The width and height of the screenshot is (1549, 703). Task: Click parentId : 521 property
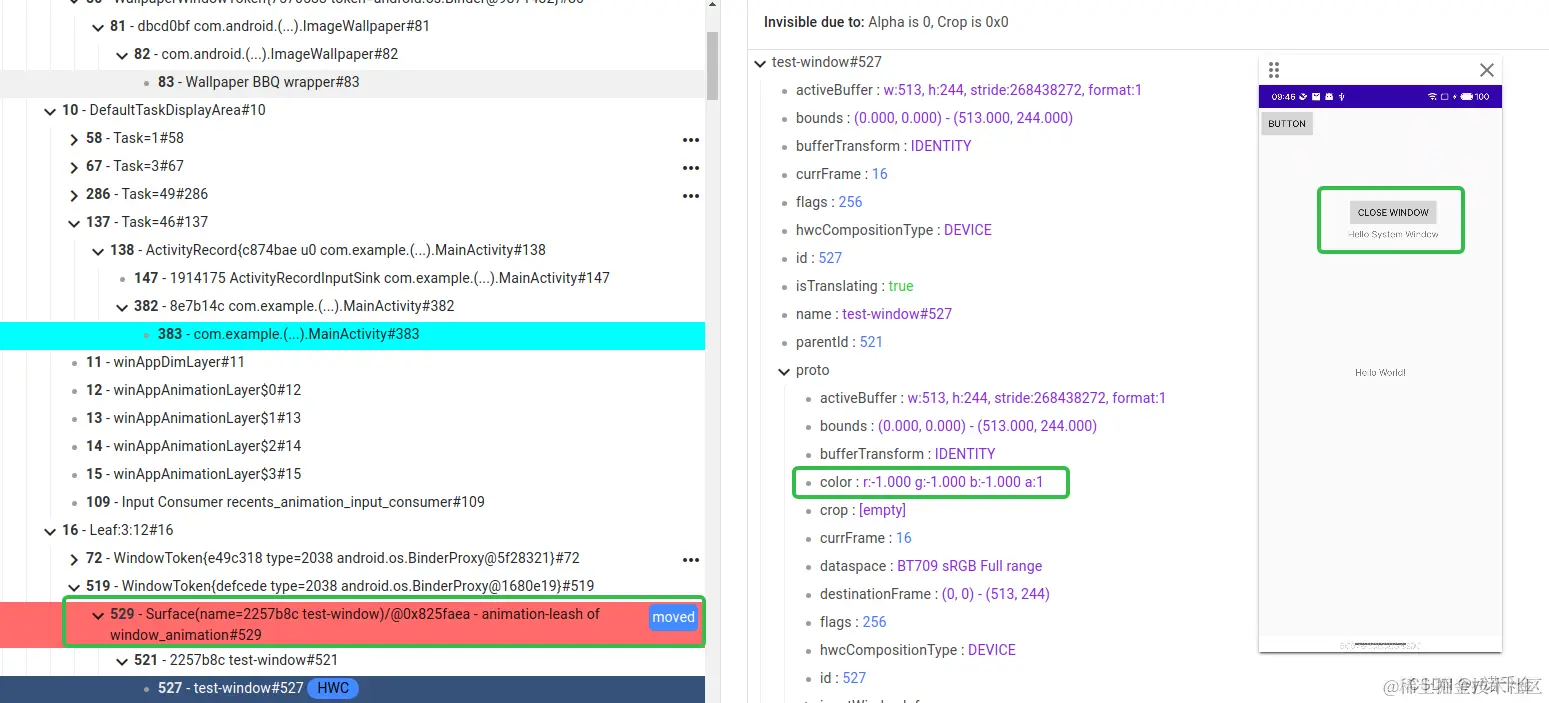(x=840, y=342)
